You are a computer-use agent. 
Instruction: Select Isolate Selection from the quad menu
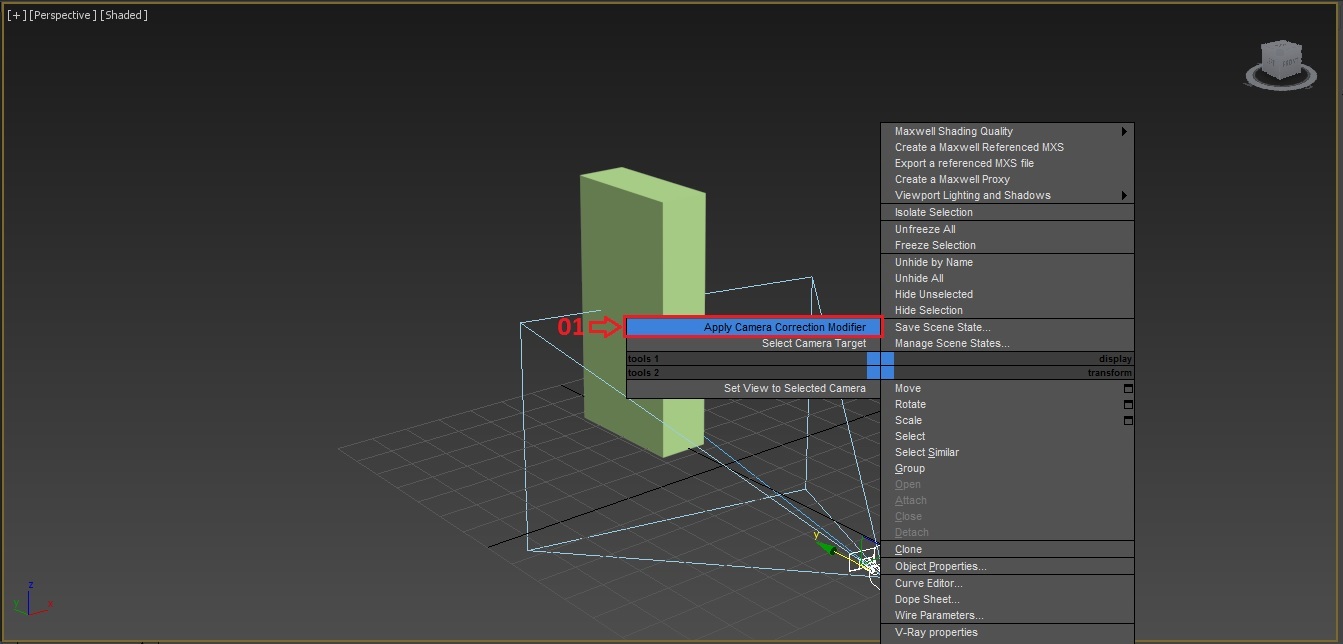933,212
